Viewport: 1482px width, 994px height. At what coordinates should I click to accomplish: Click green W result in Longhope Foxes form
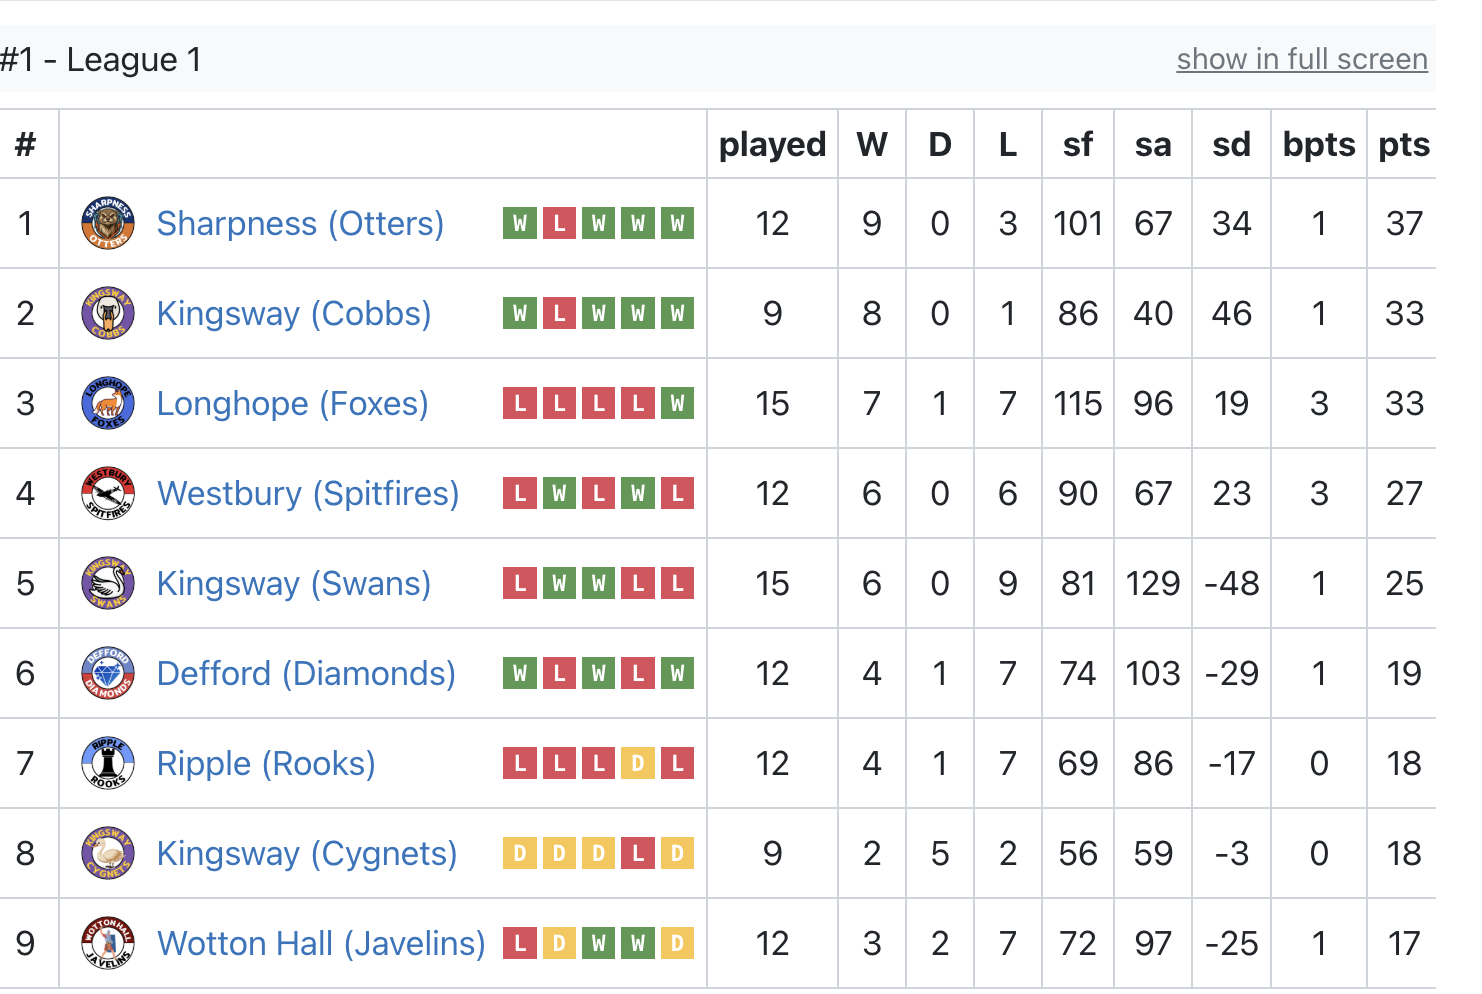(677, 404)
